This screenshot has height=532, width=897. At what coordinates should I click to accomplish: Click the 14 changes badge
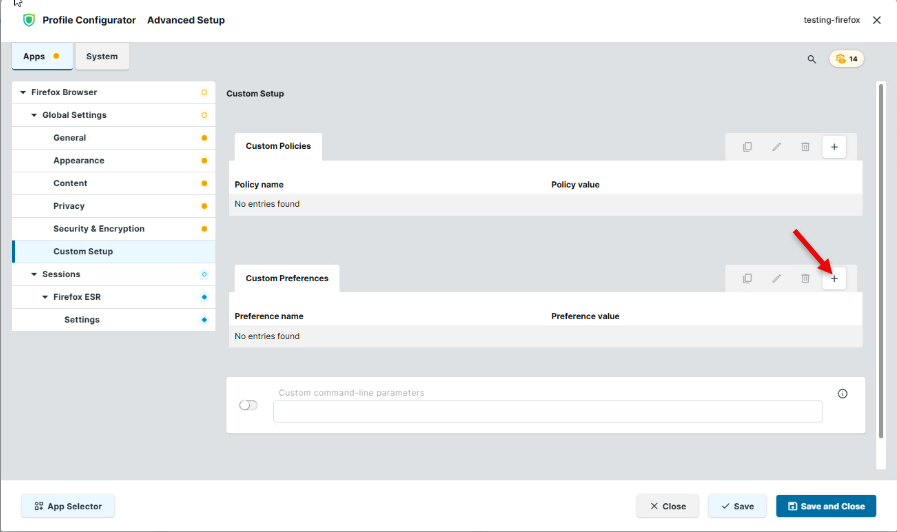847,59
